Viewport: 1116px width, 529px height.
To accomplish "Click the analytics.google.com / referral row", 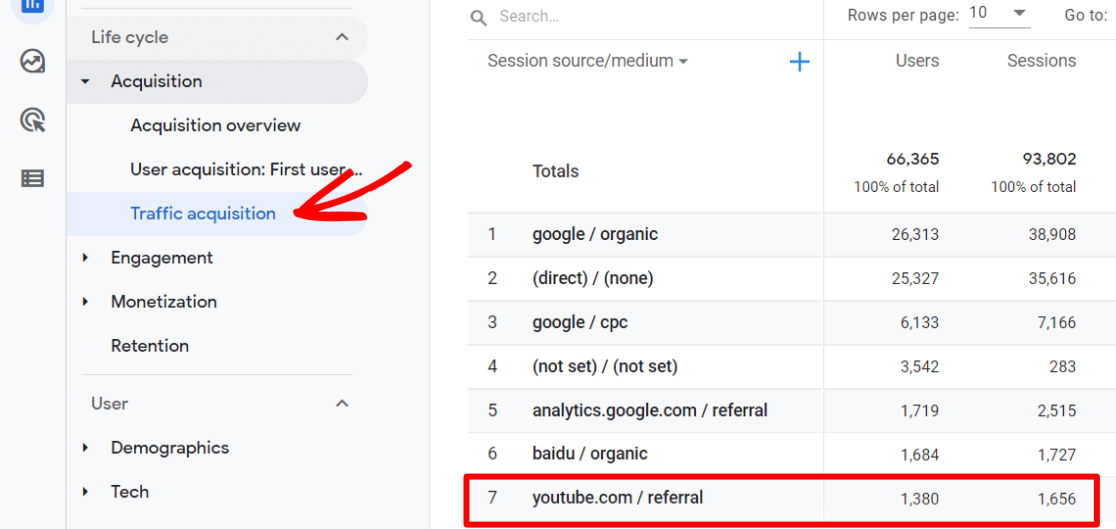I will (791, 411).
